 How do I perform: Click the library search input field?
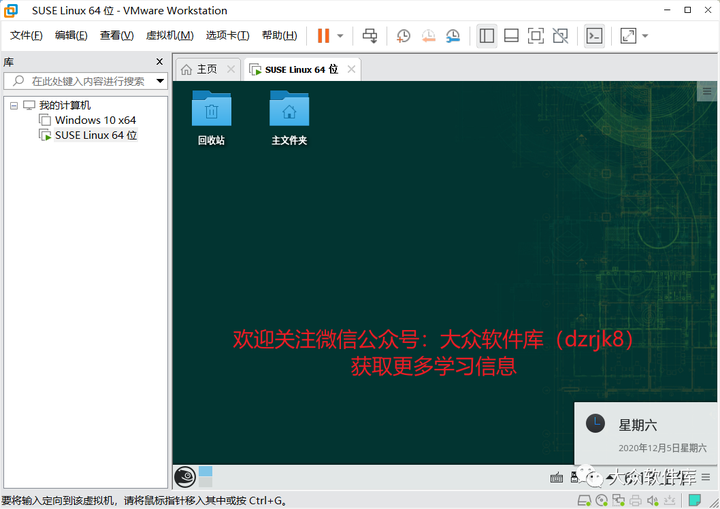pos(85,81)
